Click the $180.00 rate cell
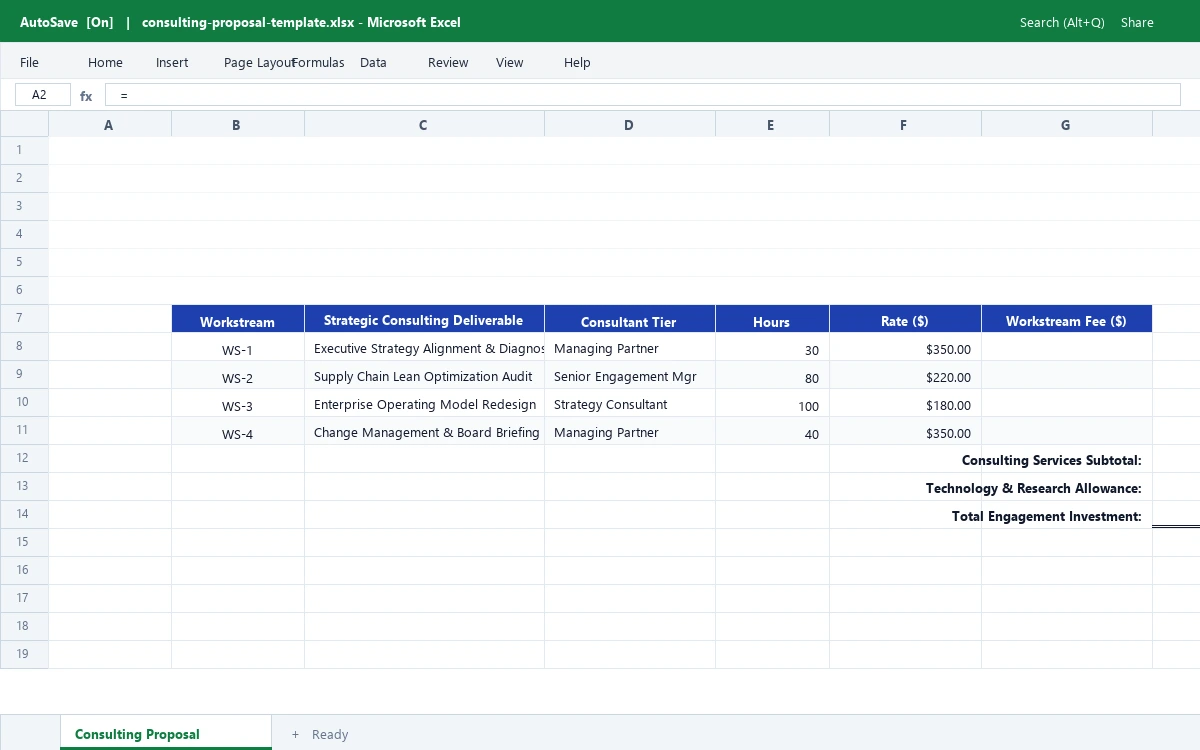Screen dimensions: 1200x750 905,403
